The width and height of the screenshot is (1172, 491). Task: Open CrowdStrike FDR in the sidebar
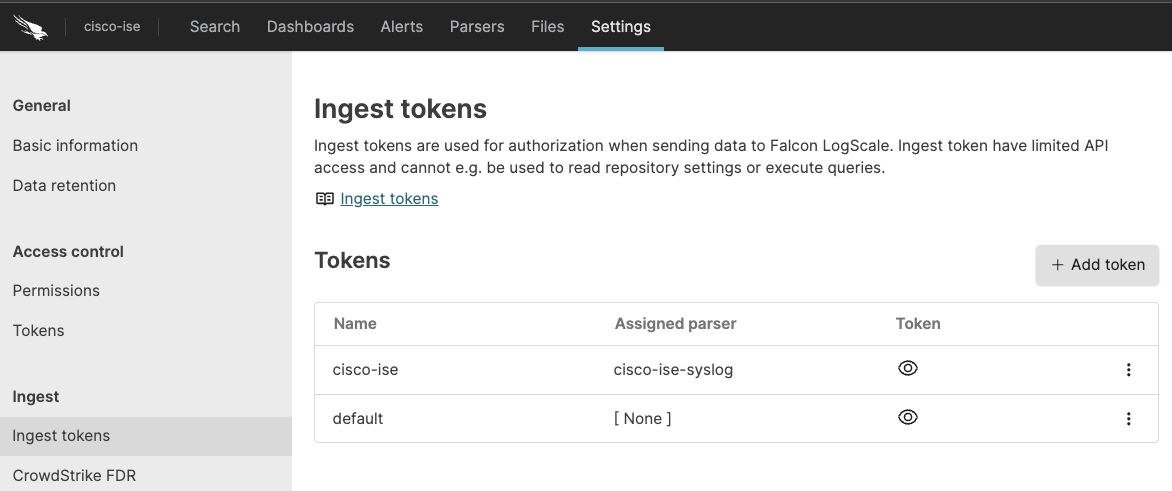74,475
